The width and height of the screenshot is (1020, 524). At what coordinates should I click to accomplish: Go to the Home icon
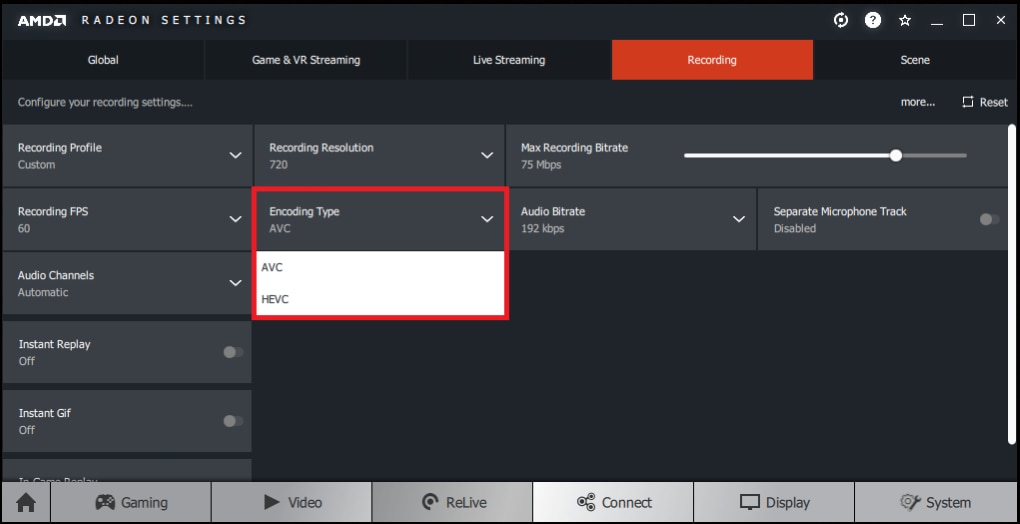point(26,503)
